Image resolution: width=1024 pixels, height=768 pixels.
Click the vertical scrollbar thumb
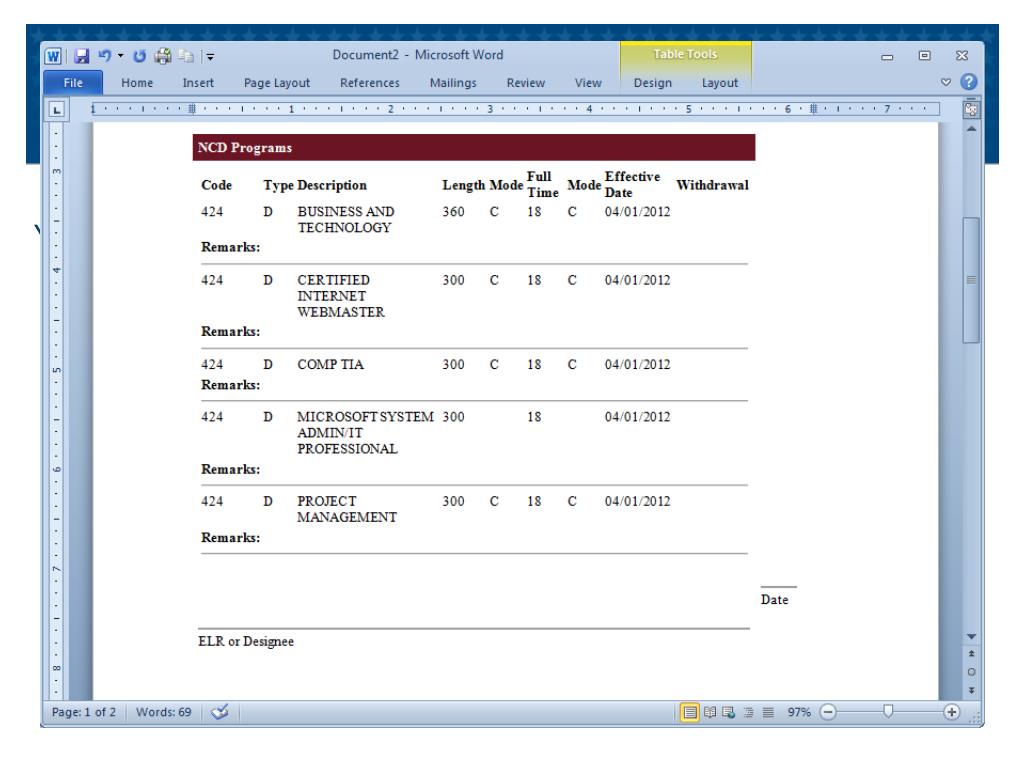point(971,280)
